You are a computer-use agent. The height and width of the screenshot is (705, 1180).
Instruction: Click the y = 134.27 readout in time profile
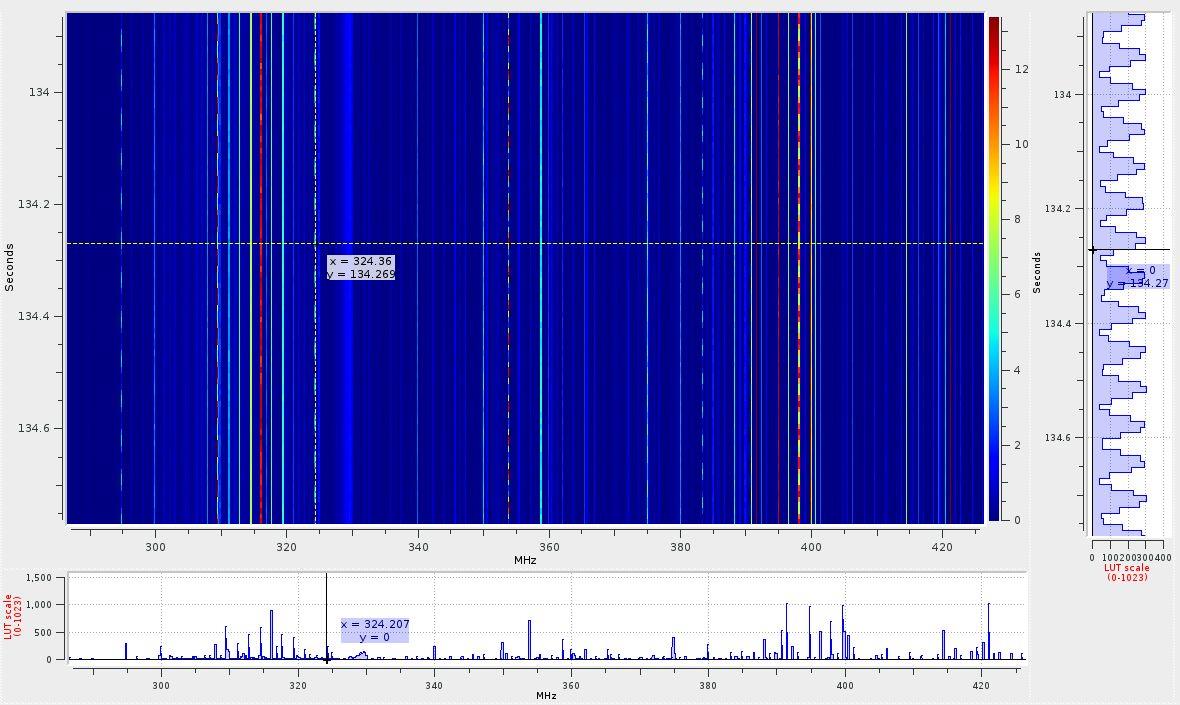click(x=1138, y=277)
